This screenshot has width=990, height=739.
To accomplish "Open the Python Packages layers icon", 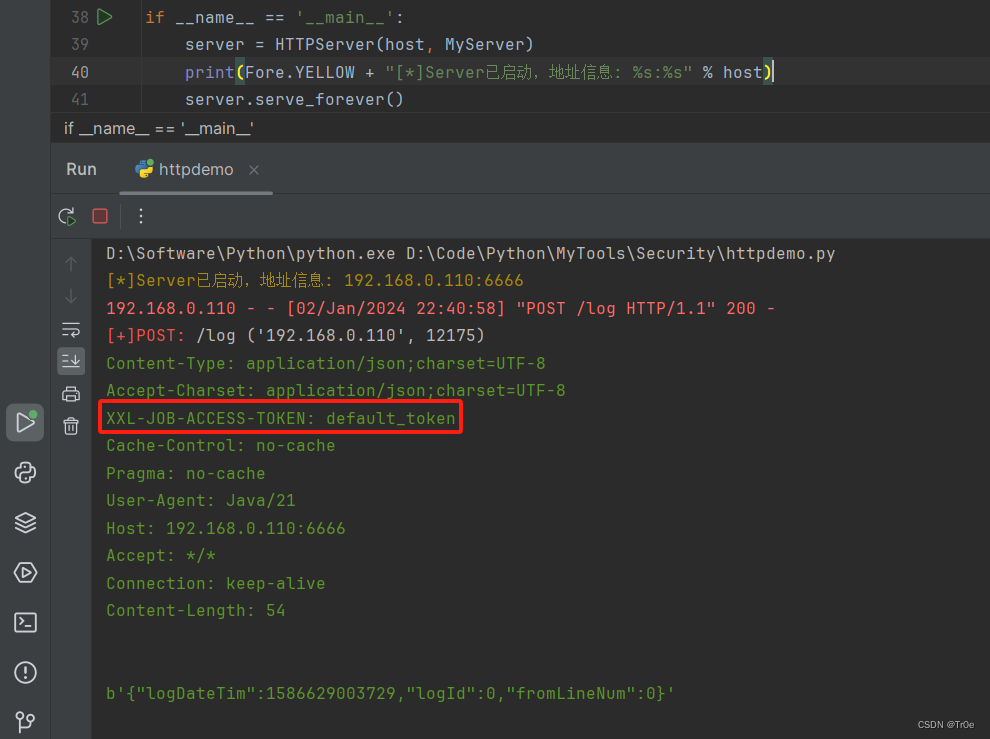I will (x=25, y=522).
